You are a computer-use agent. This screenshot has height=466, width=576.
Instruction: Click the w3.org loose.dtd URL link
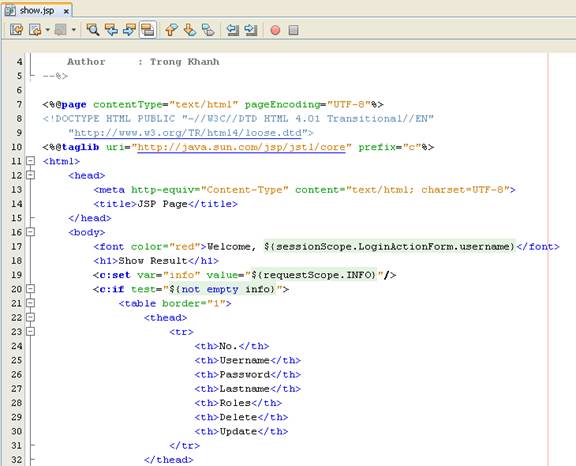pos(188,133)
